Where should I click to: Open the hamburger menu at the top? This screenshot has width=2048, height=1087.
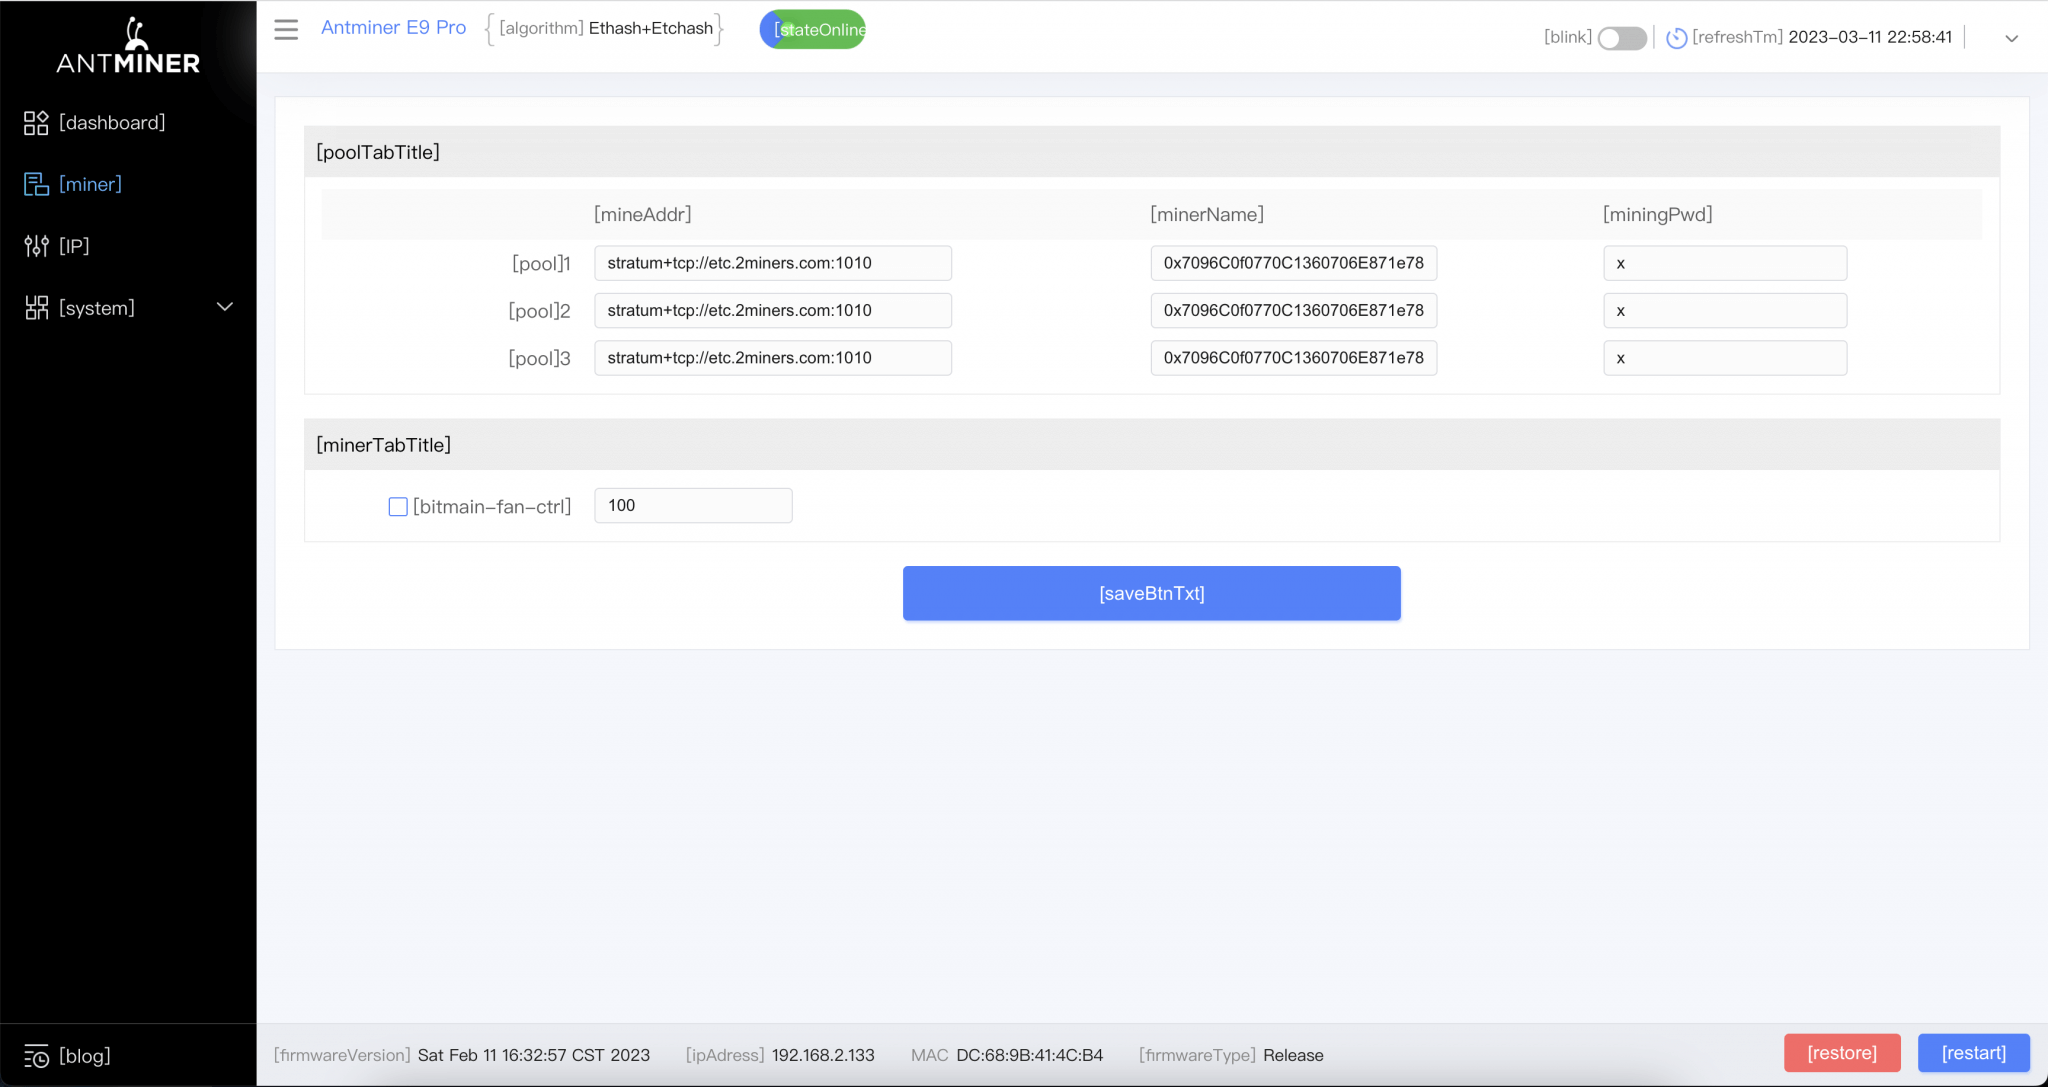pos(287,29)
